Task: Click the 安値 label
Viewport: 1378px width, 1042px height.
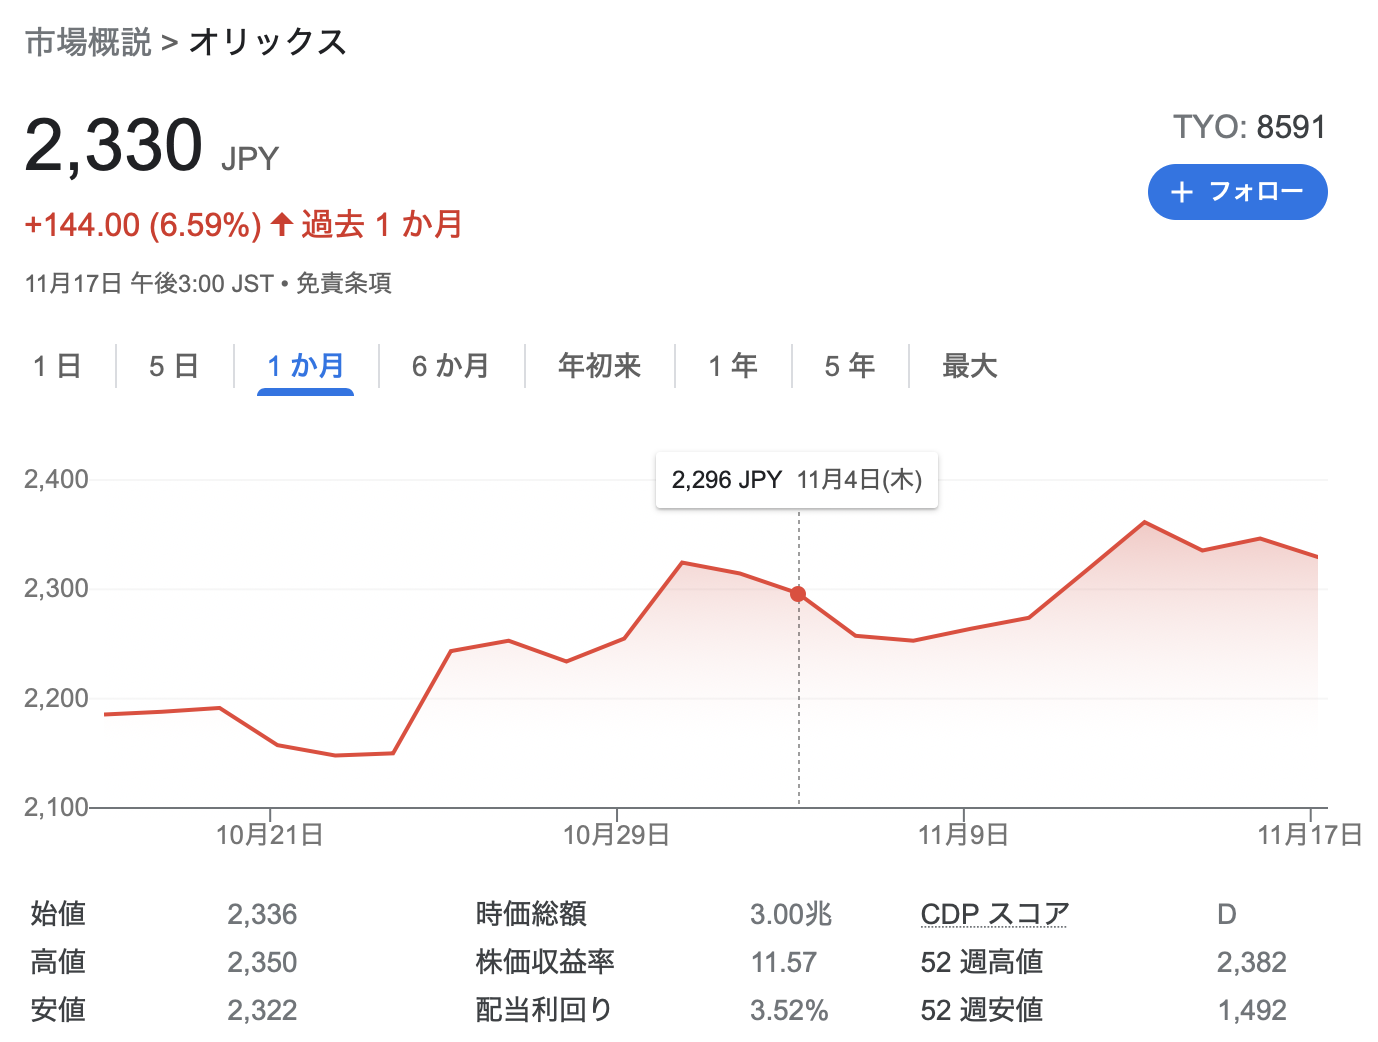Action: coord(58,1010)
